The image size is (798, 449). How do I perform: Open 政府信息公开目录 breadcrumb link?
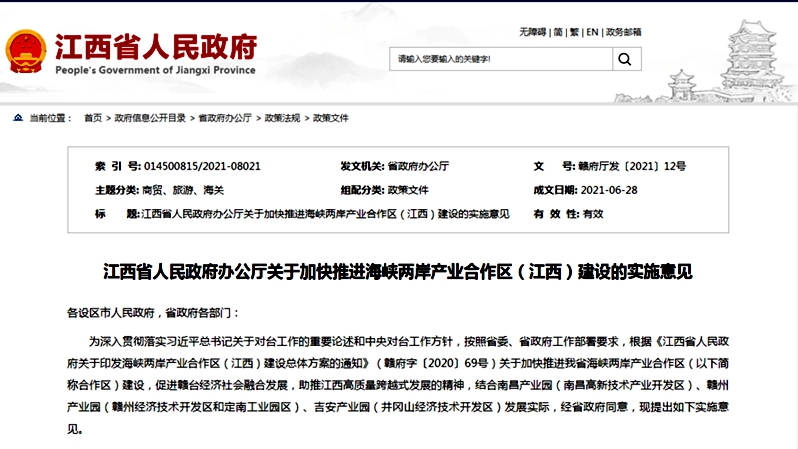pyautogui.click(x=150, y=118)
